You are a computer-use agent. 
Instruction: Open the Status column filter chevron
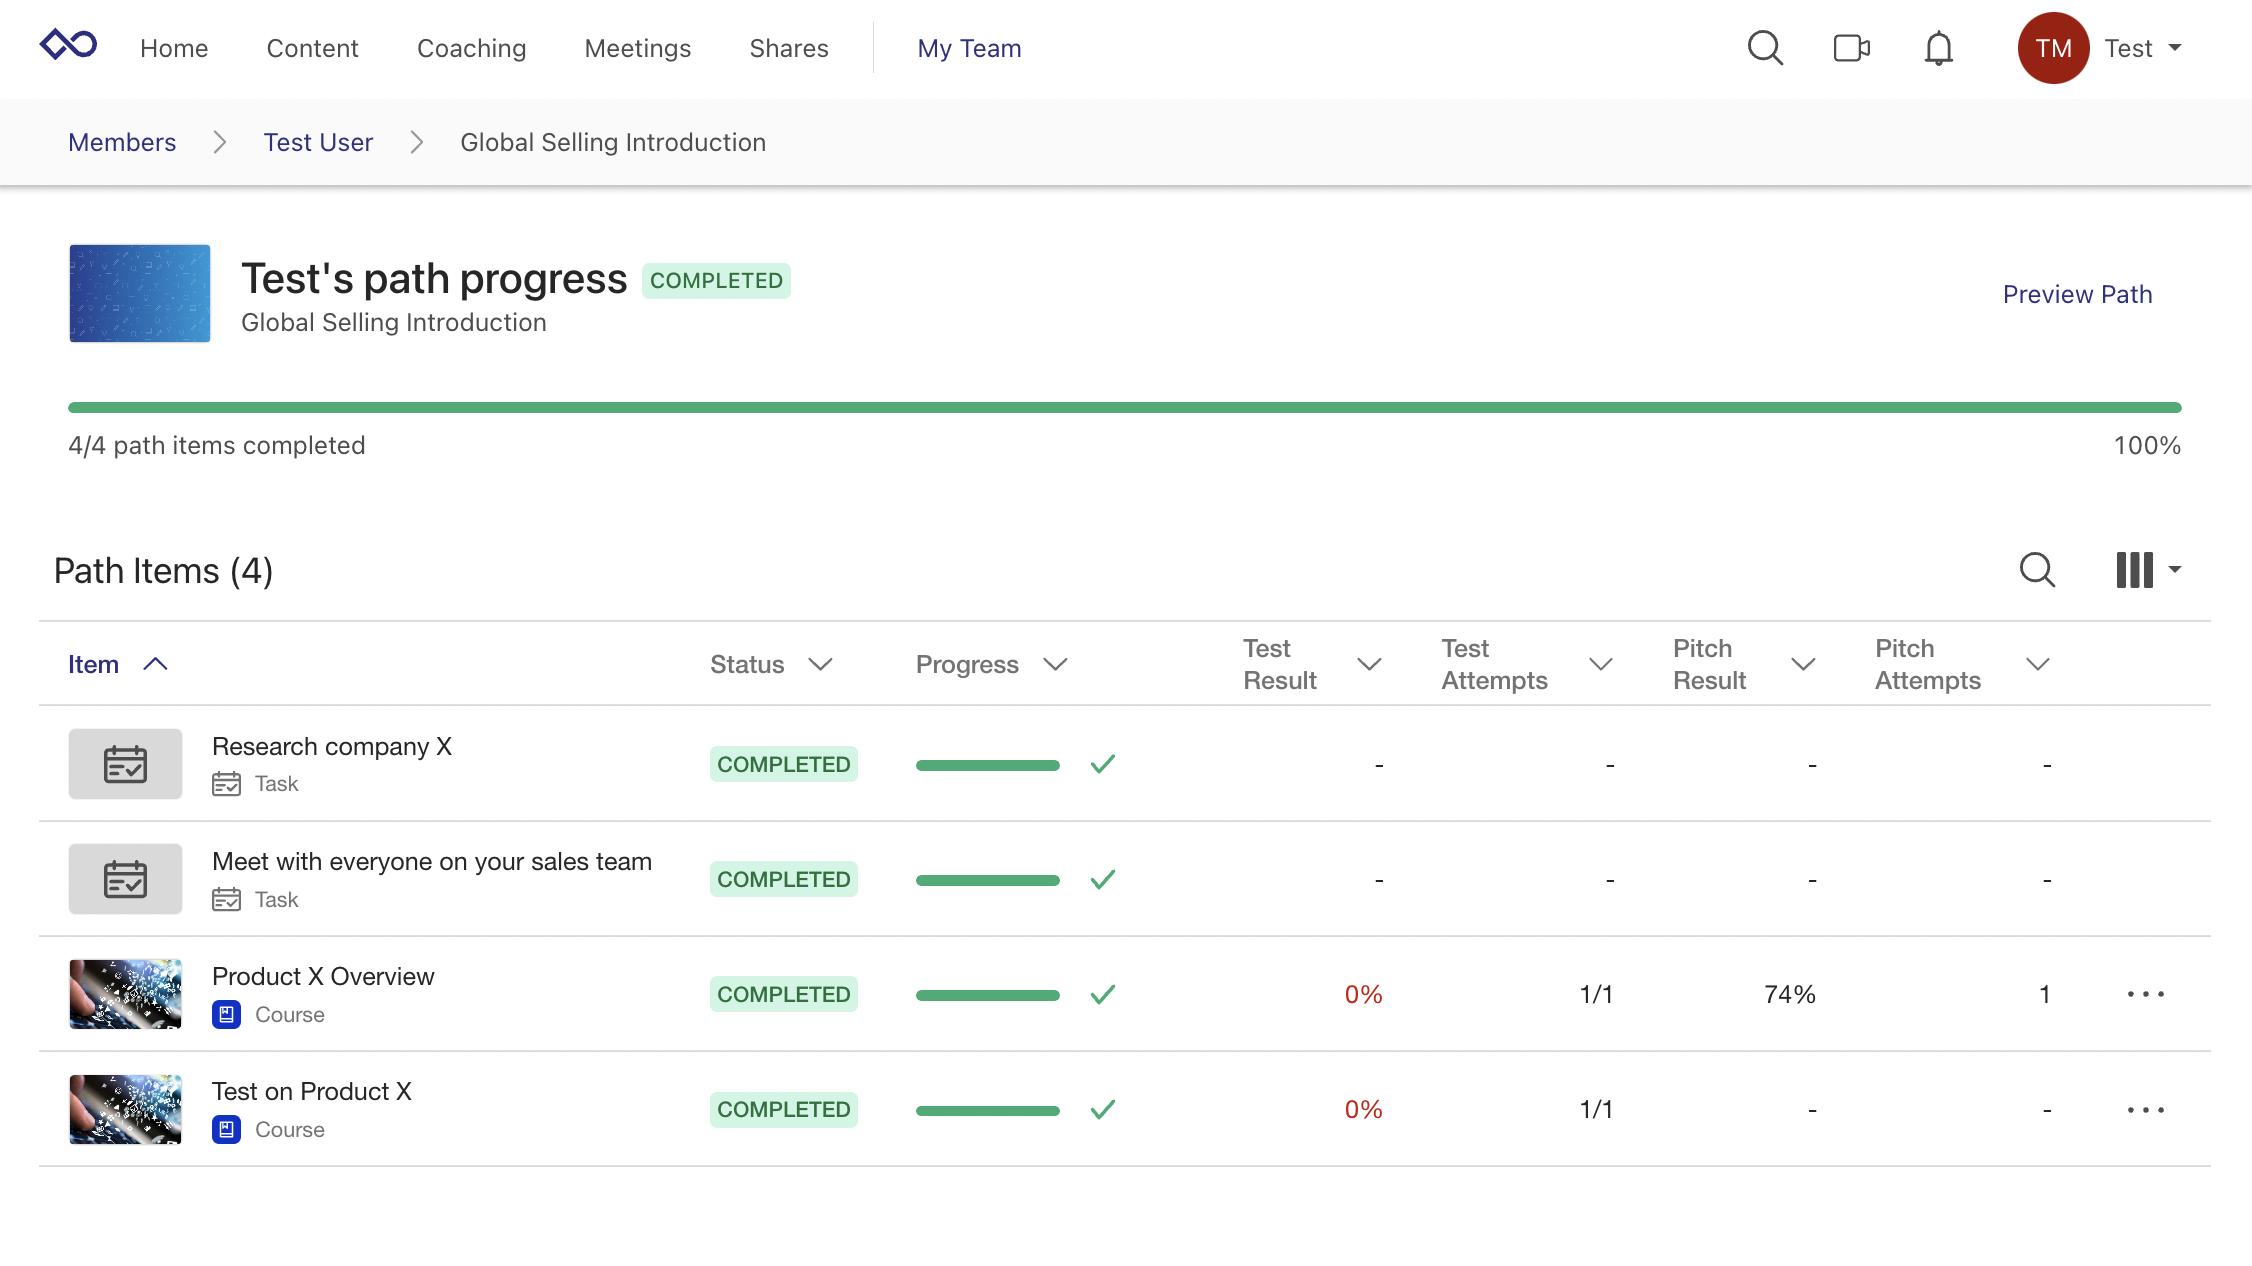[x=822, y=664]
